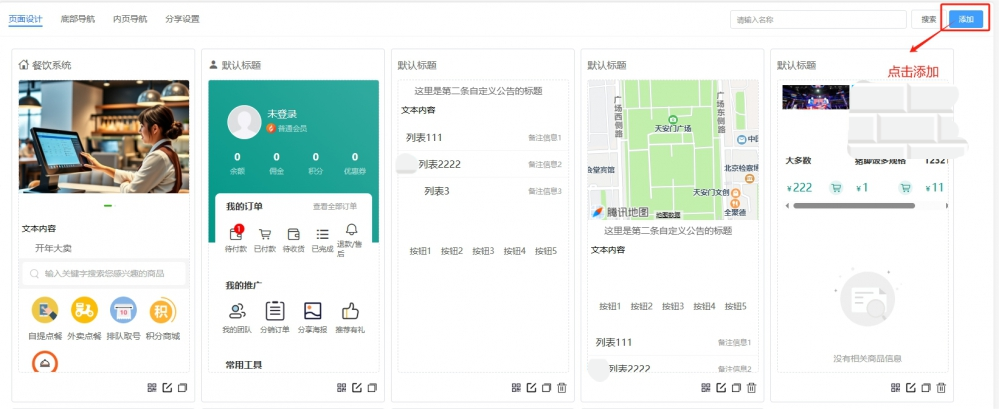Click the 分享海报 icon
This screenshot has width=999, height=409.
tap(312, 311)
